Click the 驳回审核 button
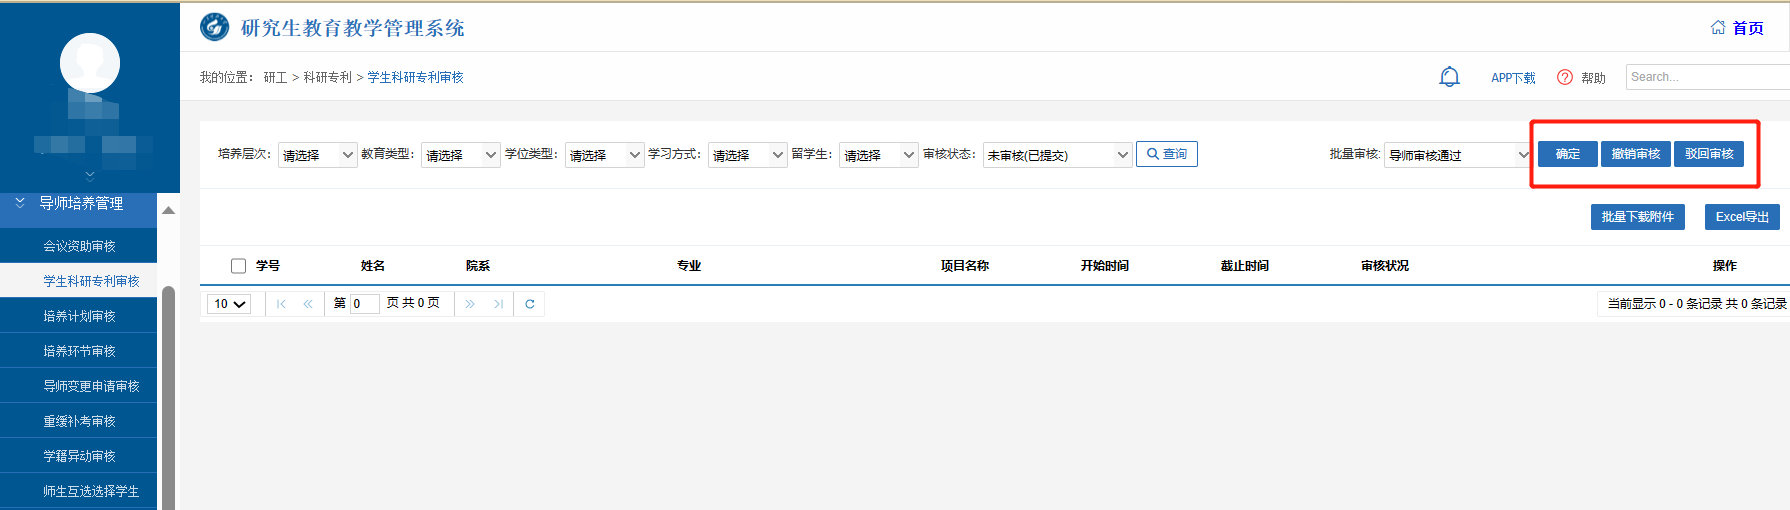 pyautogui.click(x=1709, y=154)
